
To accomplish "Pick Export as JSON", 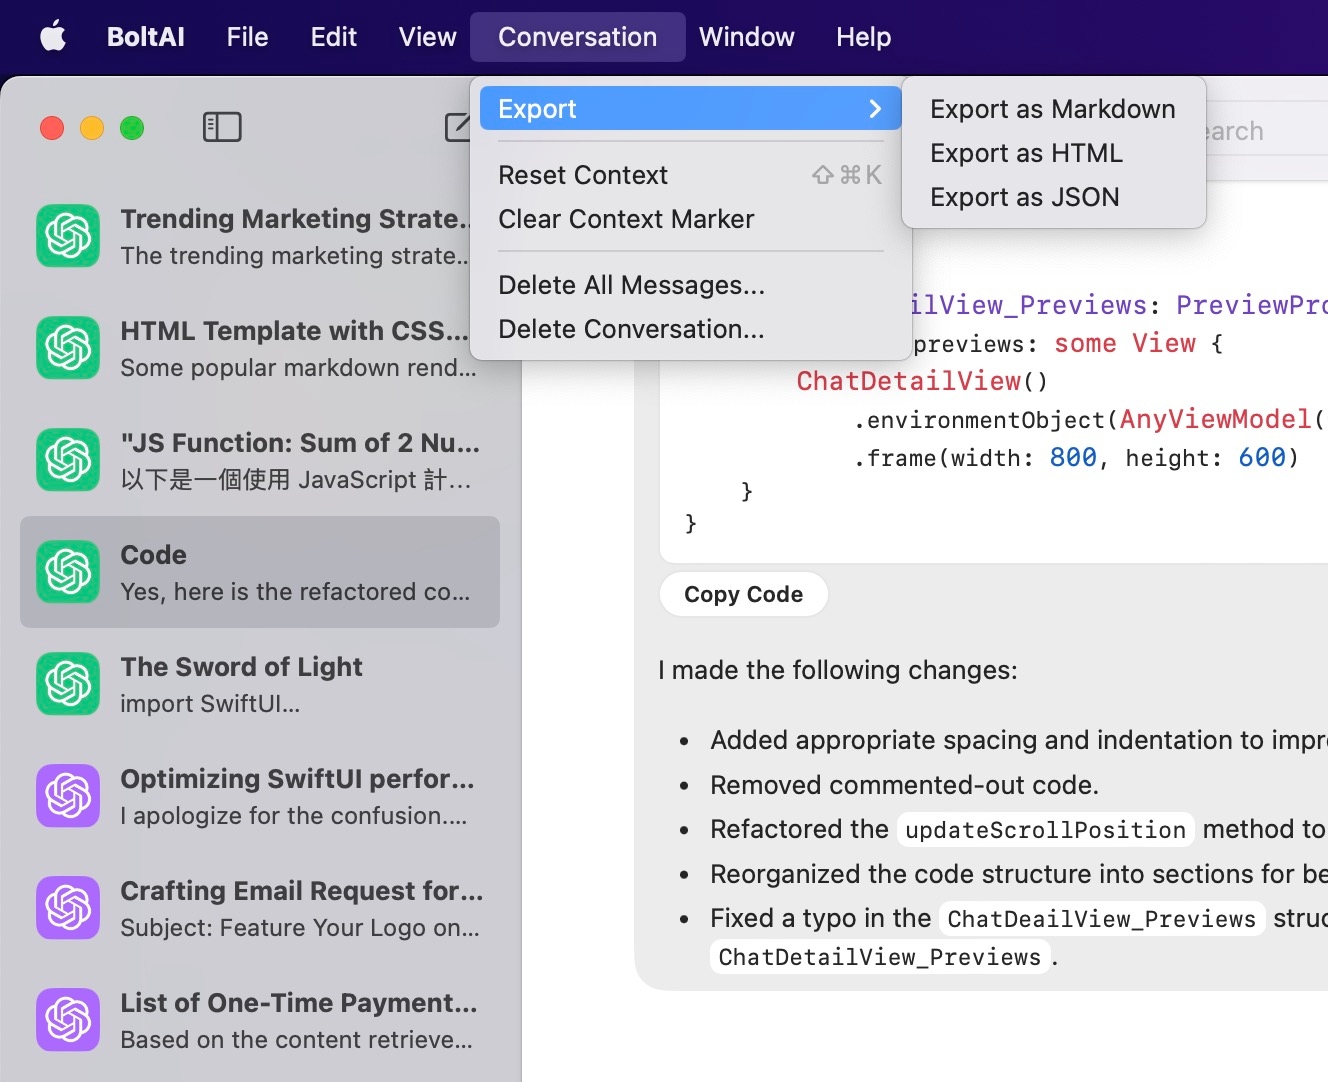I will click(x=1024, y=197).
